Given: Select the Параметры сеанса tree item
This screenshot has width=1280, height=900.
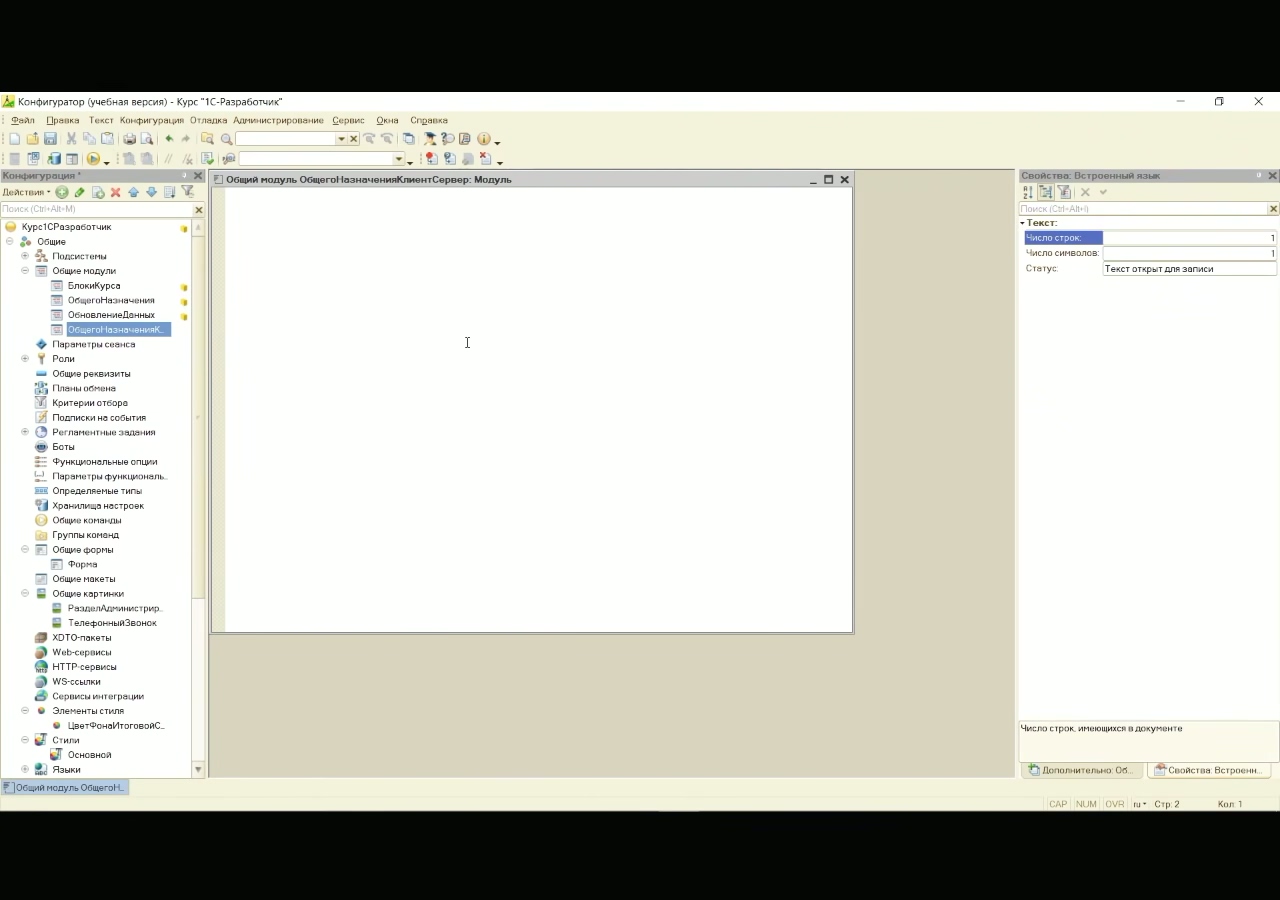Looking at the screenshot, I should click(x=94, y=344).
